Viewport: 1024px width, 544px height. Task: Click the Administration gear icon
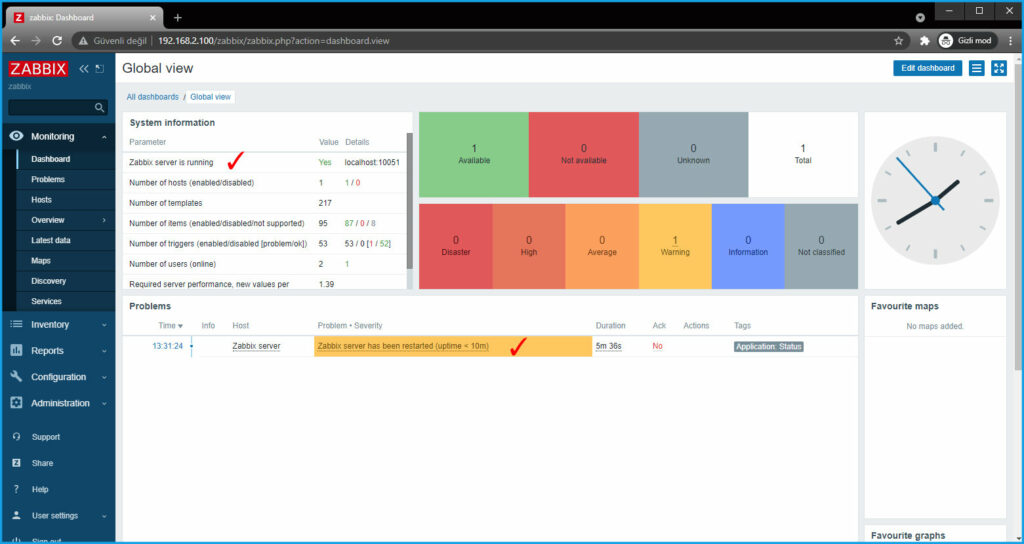pos(17,403)
